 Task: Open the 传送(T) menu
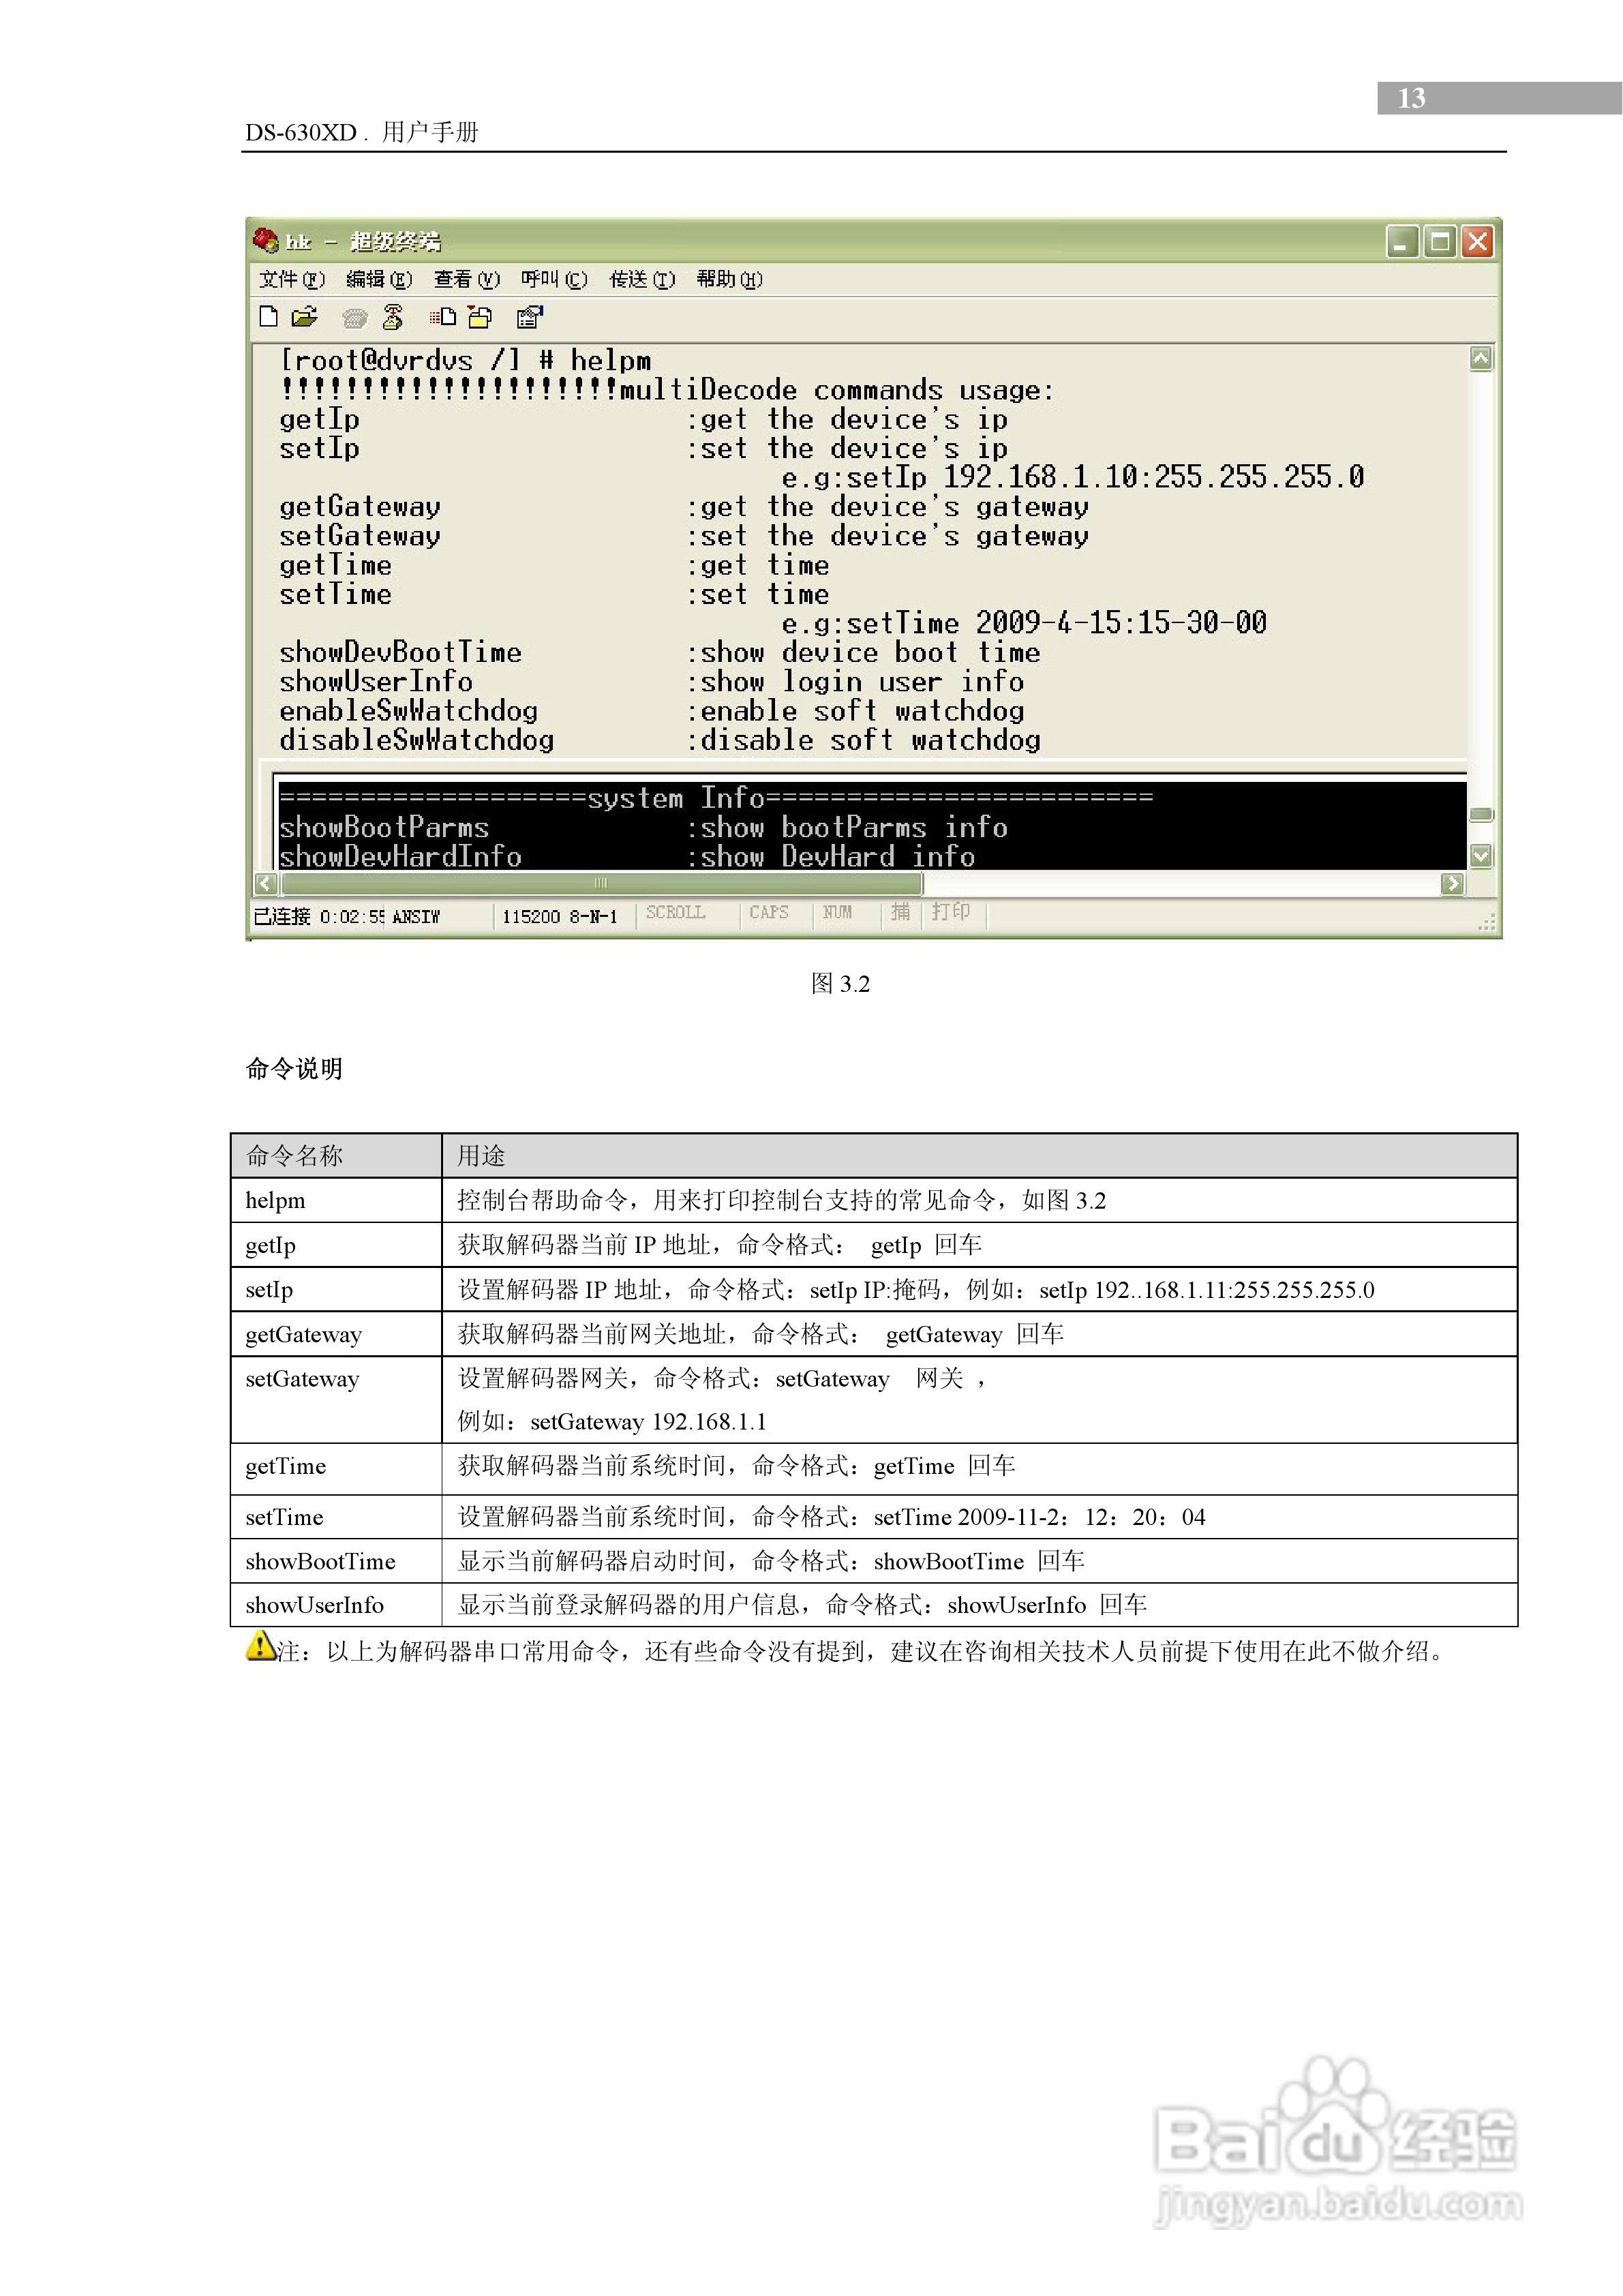coord(642,279)
